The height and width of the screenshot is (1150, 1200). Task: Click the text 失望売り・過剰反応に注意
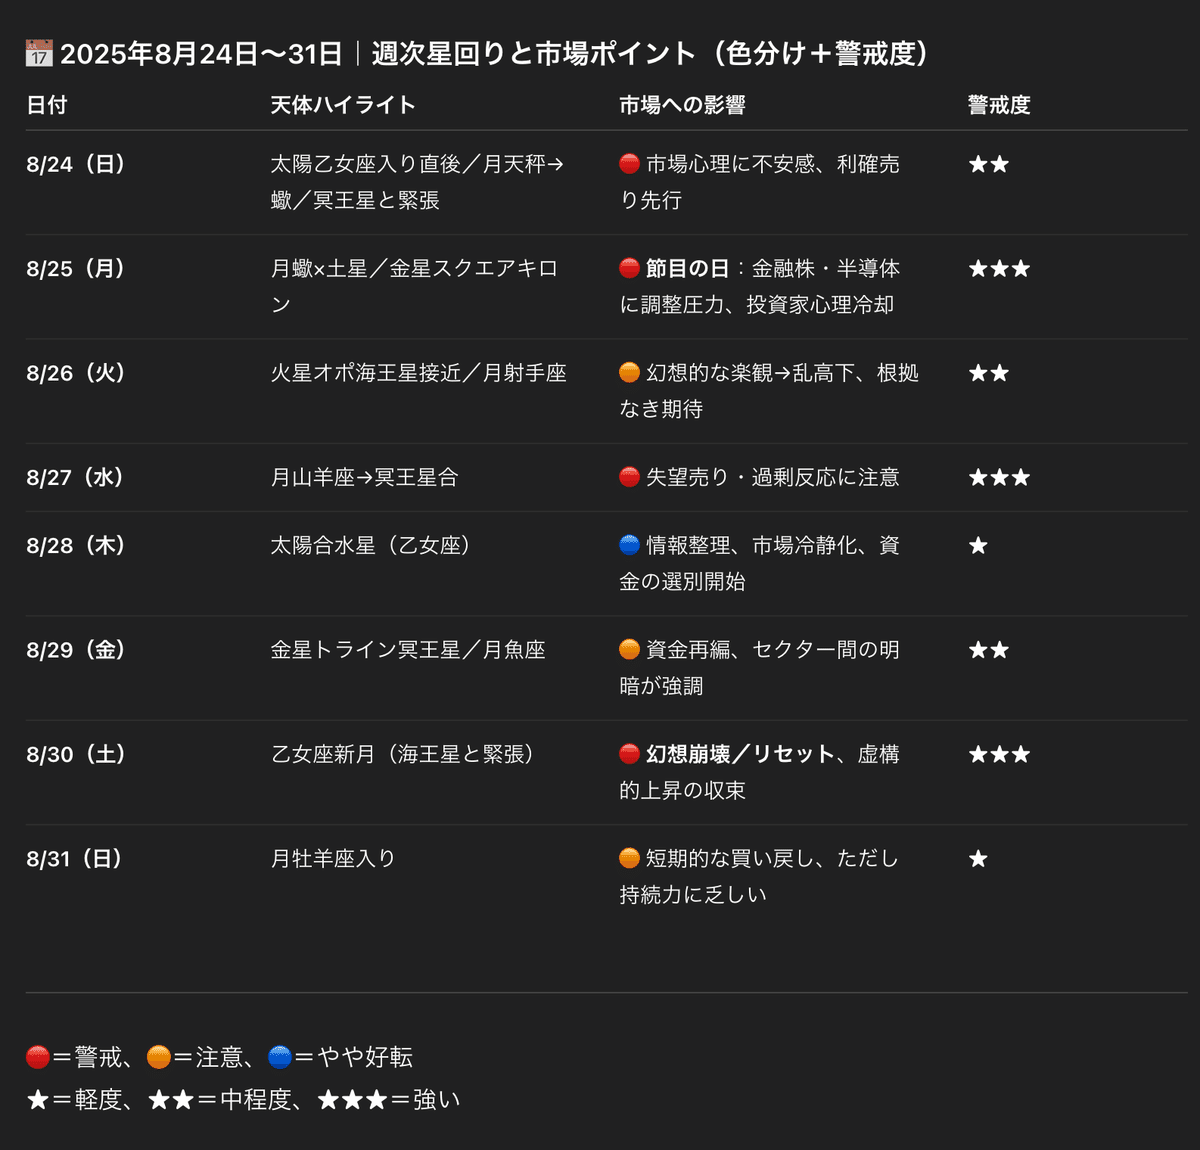click(x=773, y=477)
